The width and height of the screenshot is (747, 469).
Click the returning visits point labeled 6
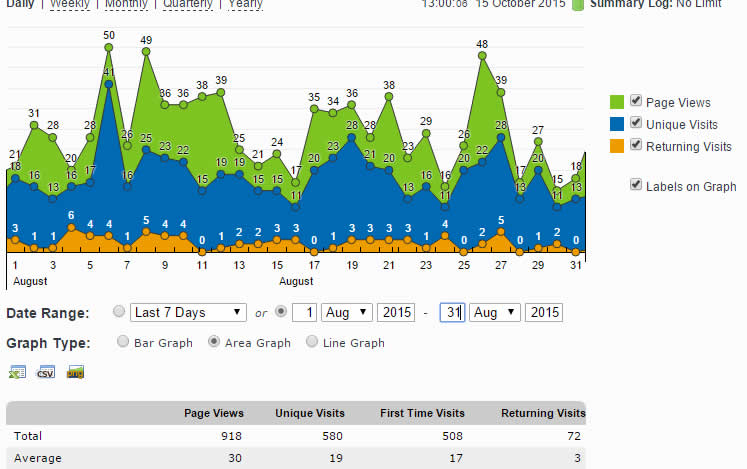(71, 227)
